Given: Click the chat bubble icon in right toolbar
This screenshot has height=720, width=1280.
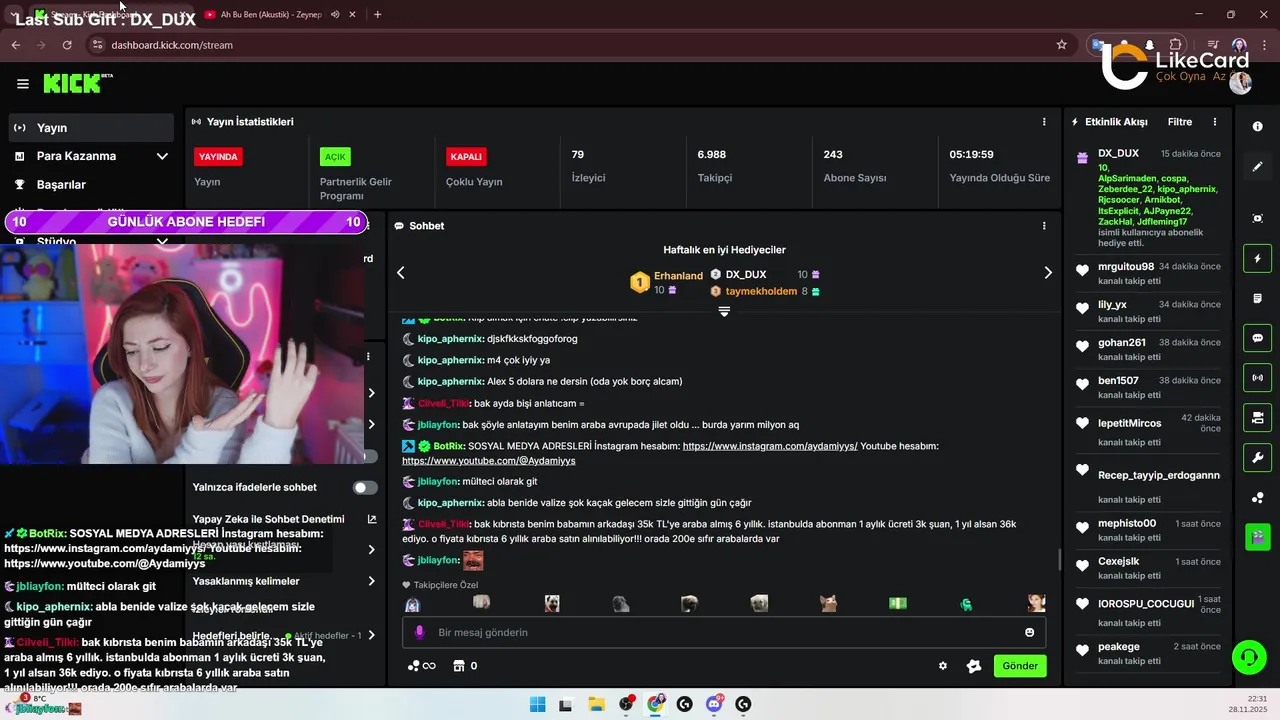Looking at the screenshot, I should 1258,338.
